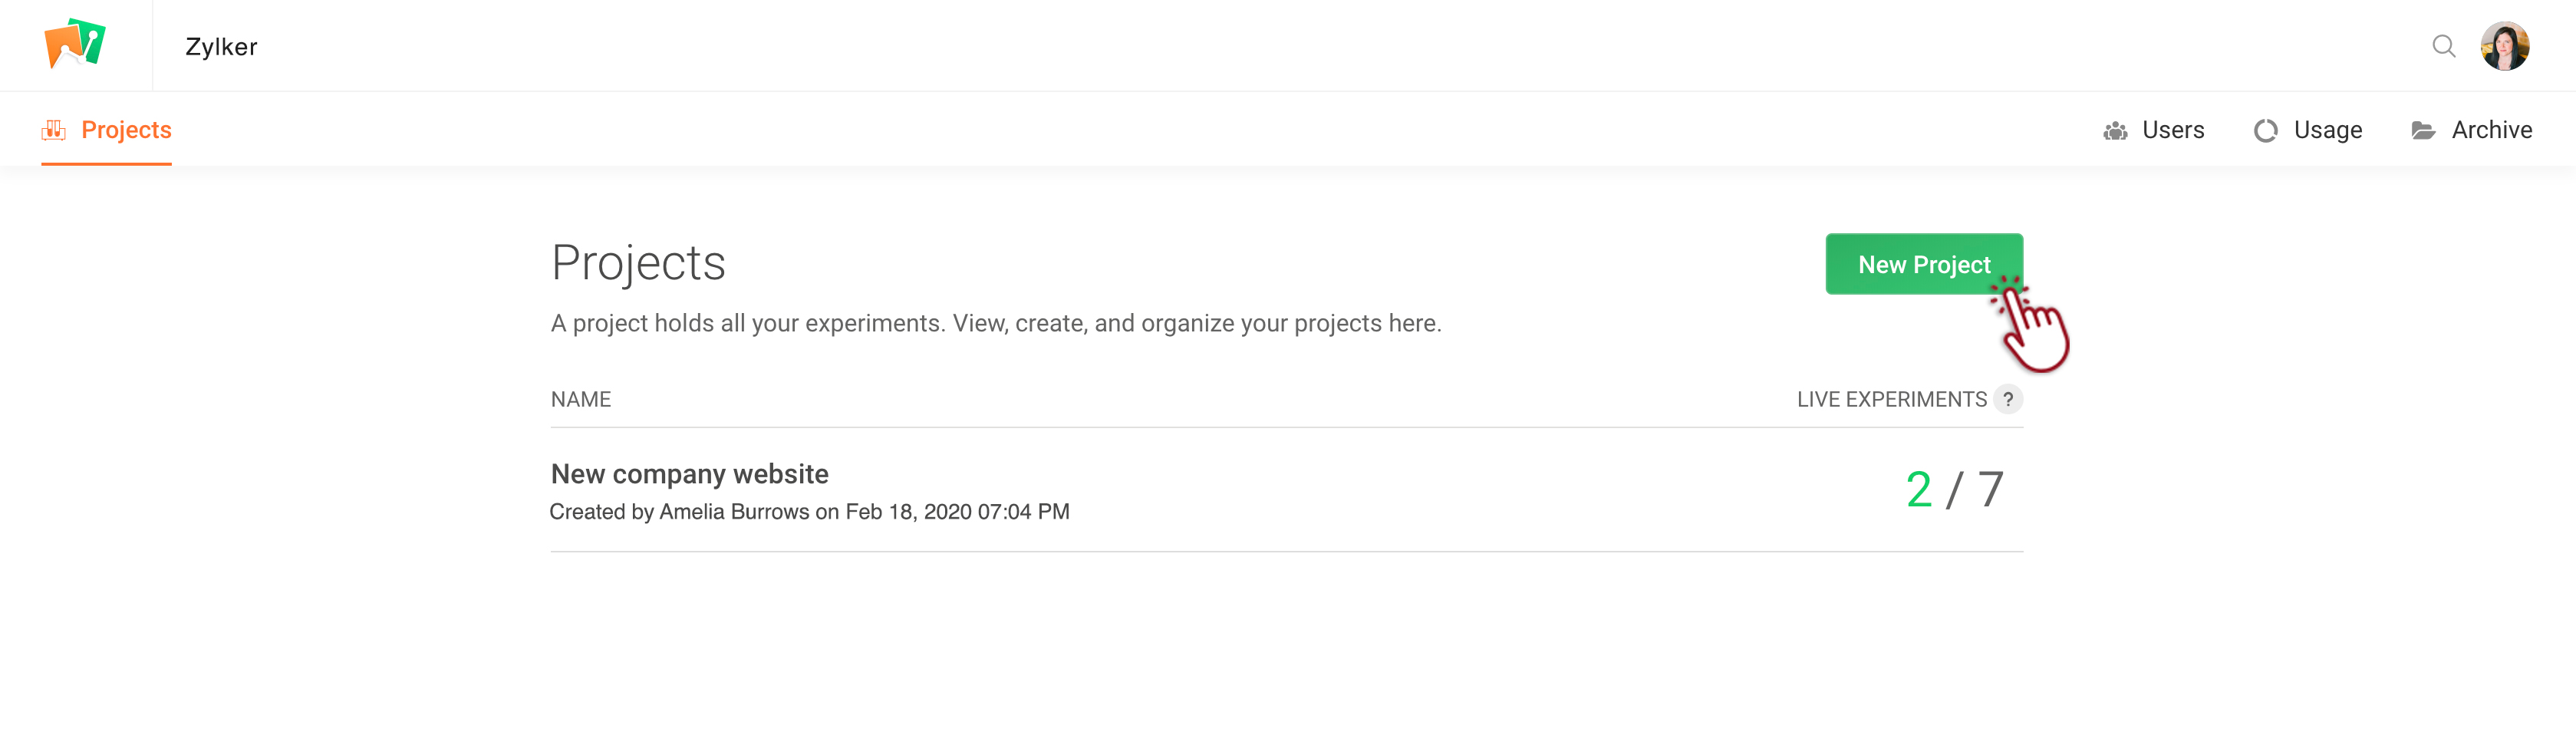Click the 2 / 7 live experiments count
This screenshot has height=745, width=2576.
(x=1954, y=489)
